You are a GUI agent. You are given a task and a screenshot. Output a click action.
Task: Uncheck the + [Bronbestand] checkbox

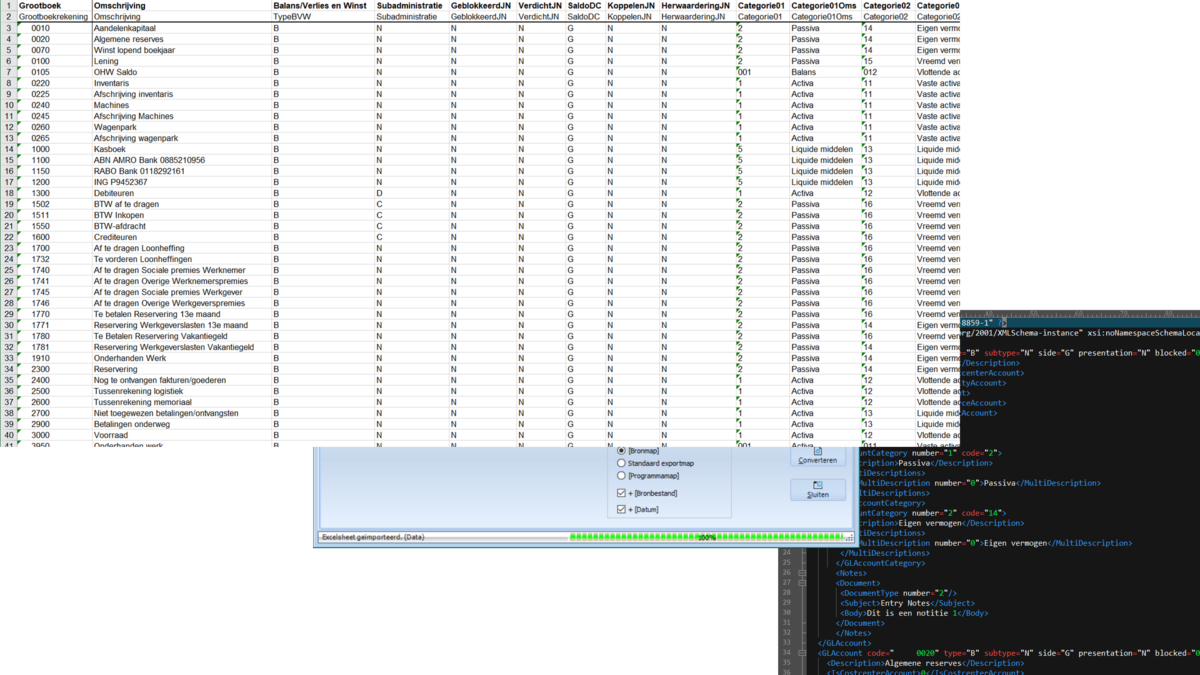pyautogui.click(x=620, y=491)
